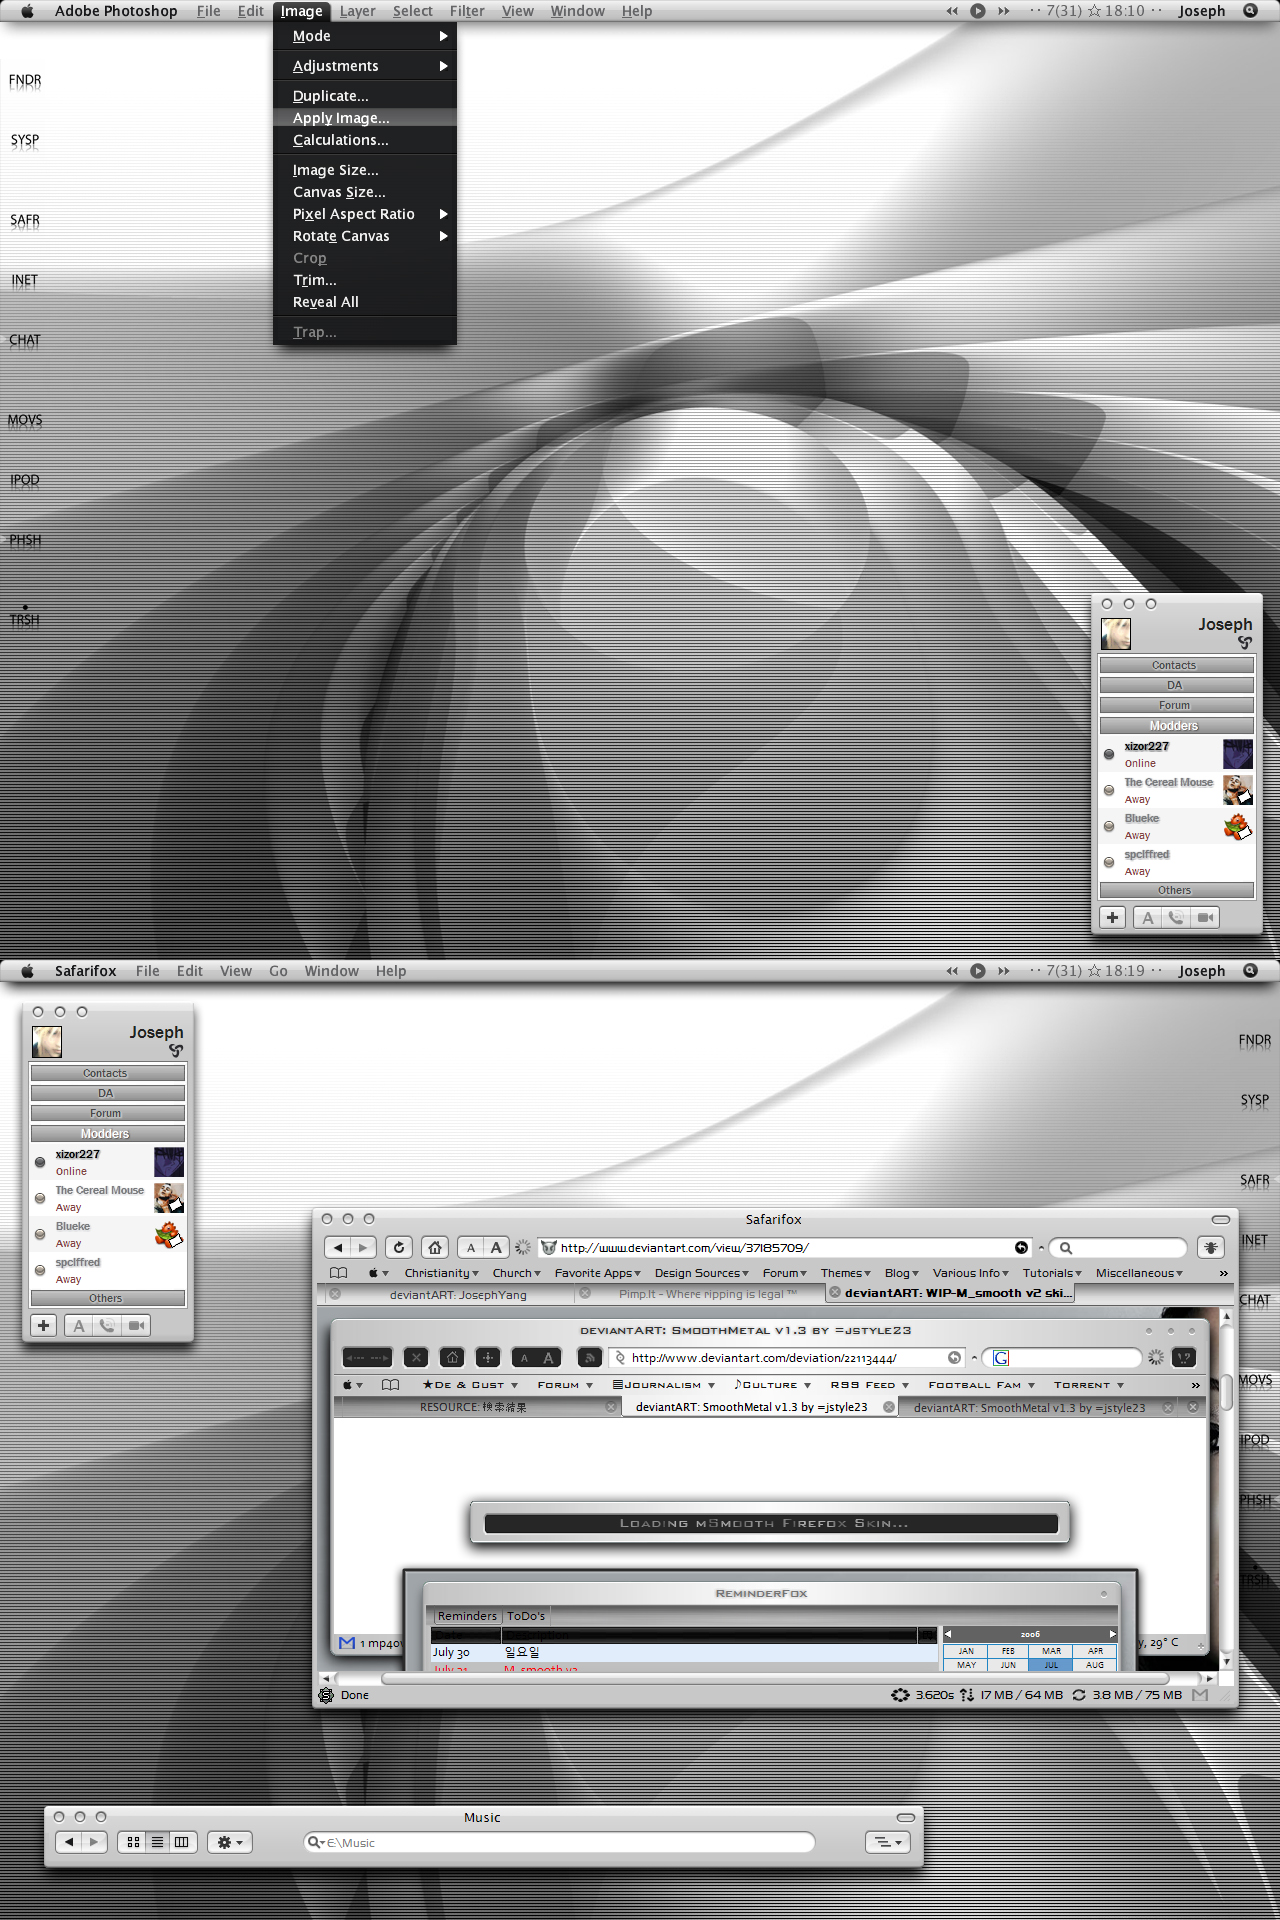Click the mail icon in Safarifox status bar
Image resolution: width=1280 pixels, height=1920 pixels.
1200,1695
